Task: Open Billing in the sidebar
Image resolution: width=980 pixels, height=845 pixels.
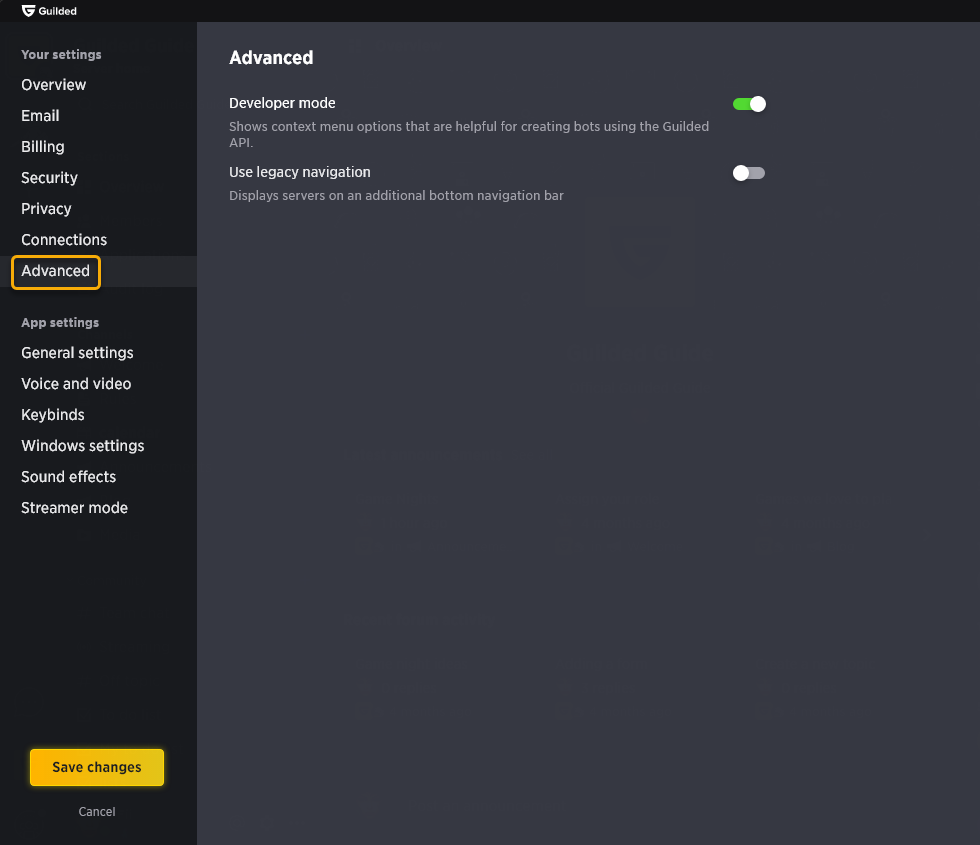Action: pyautogui.click(x=42, y=147)
